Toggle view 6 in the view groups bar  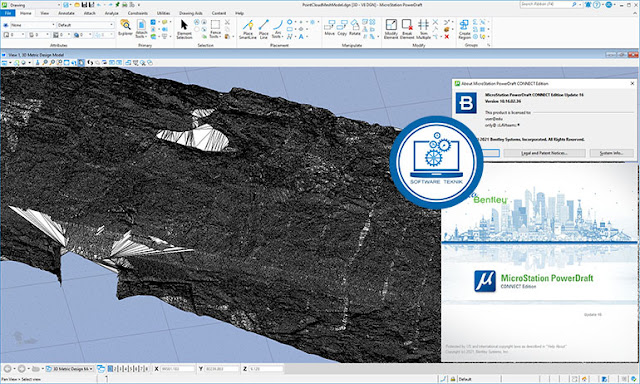(136, 369)
